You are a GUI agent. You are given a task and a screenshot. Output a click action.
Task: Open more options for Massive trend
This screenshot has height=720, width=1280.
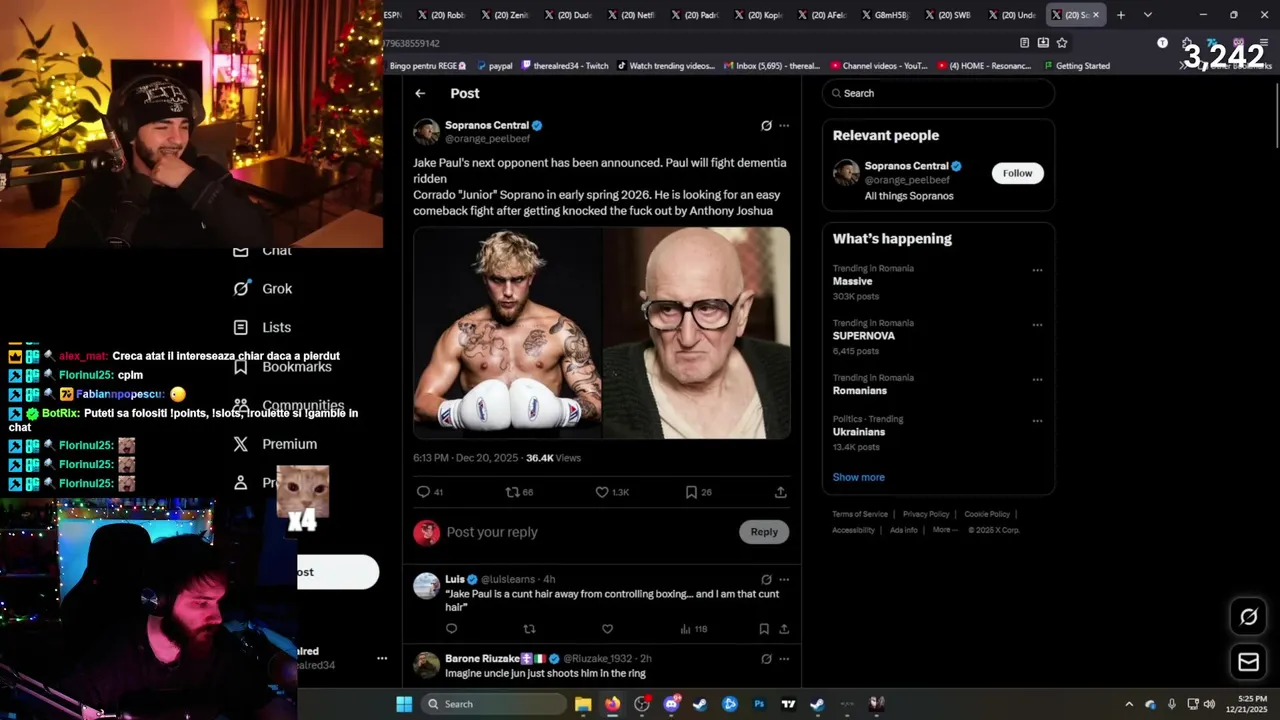pyautogui.click(x=1037, y=270)
